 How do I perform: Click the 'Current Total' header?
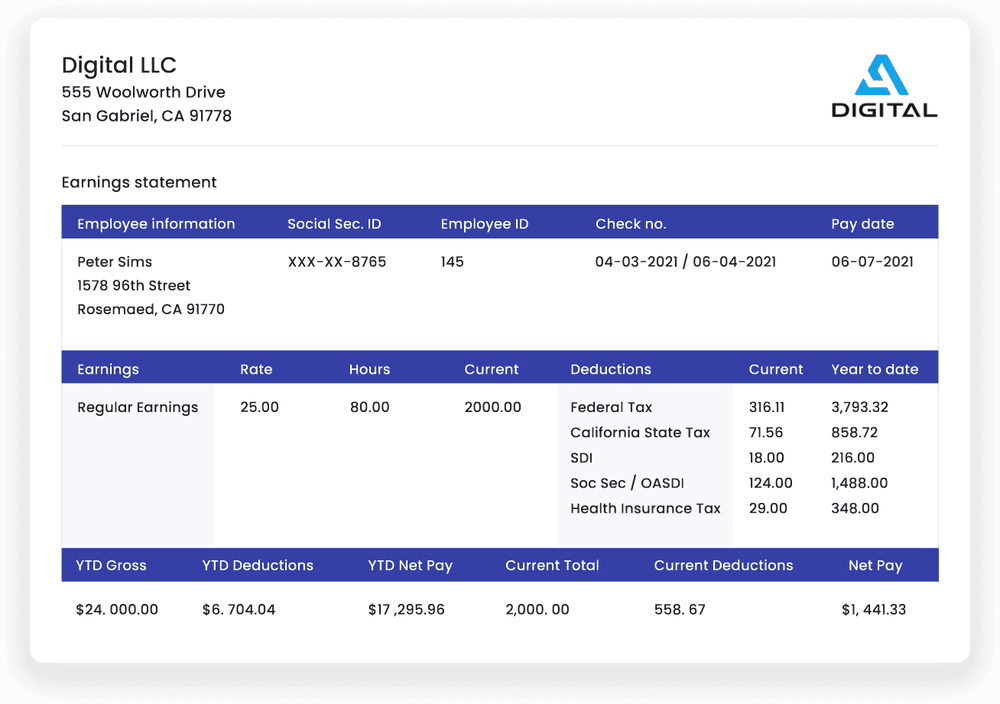552,566
